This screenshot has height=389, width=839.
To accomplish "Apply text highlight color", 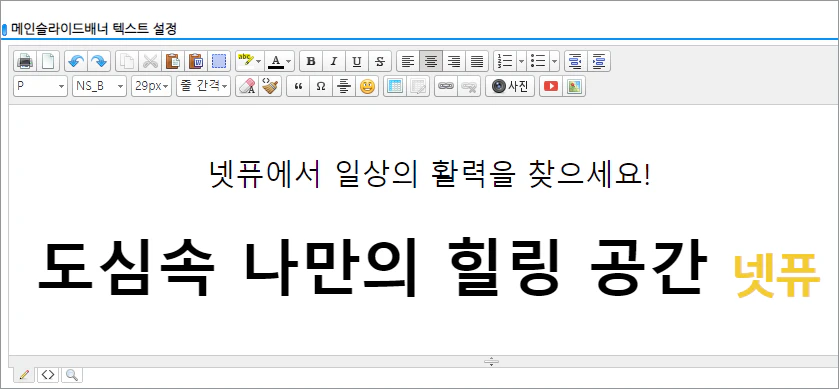I will 246,62.
